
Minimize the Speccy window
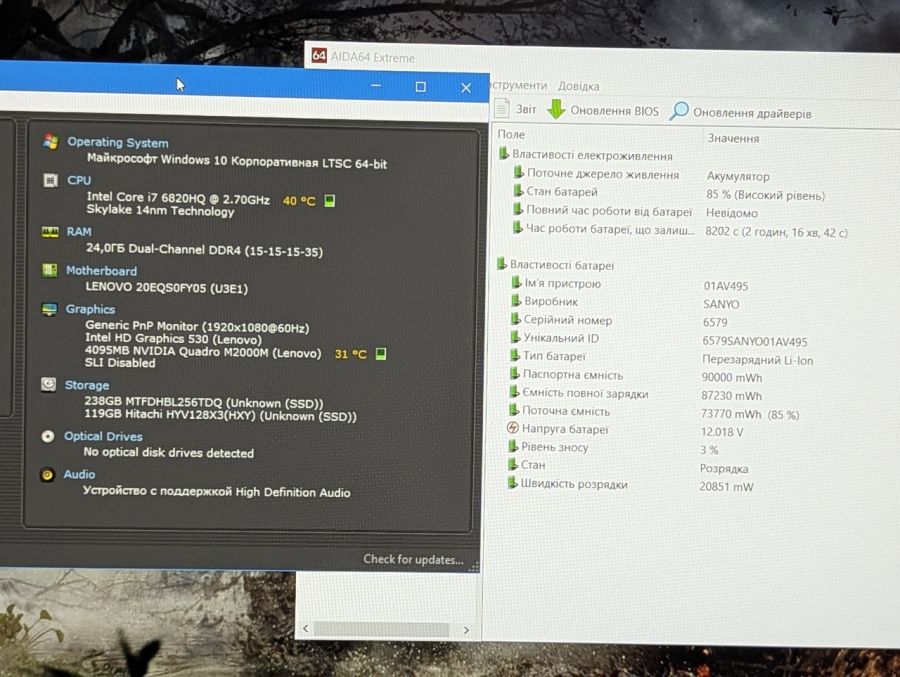pyautogui.click(x=376, y=86)
